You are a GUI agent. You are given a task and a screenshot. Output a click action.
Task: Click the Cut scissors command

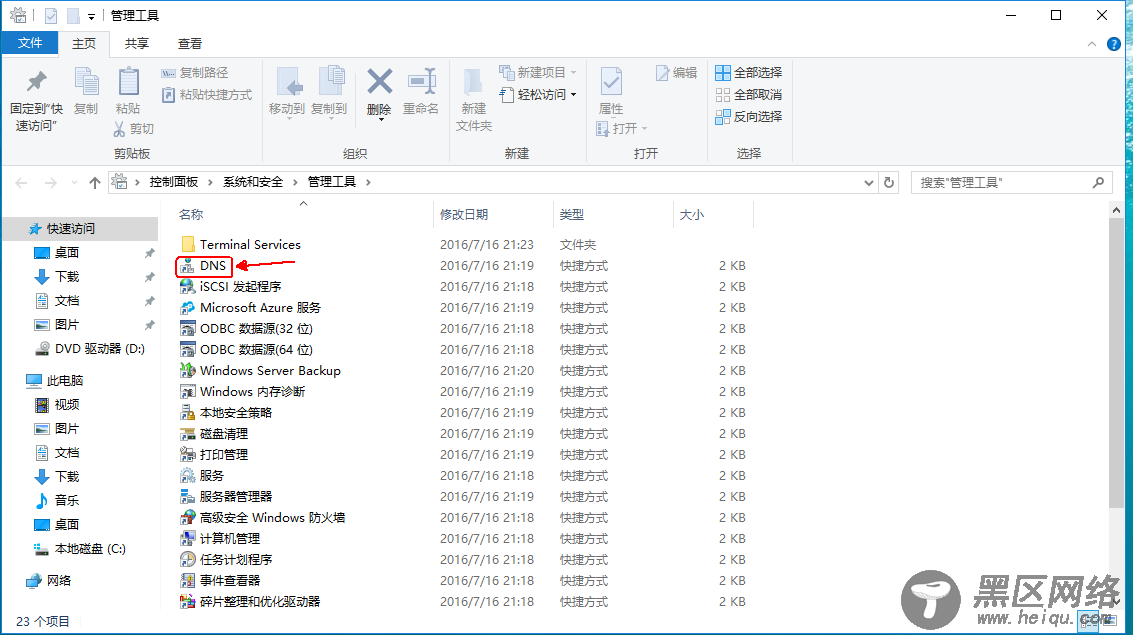(134, 129)
